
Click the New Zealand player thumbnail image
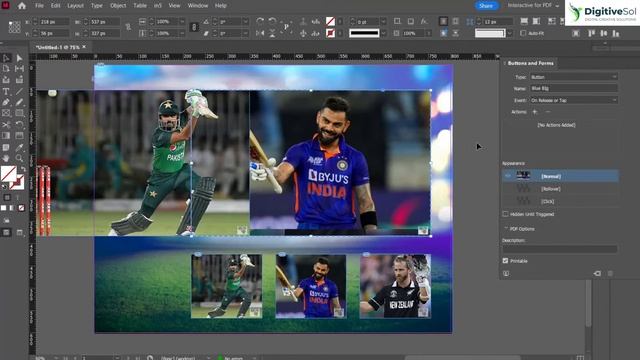pos(395,286)
